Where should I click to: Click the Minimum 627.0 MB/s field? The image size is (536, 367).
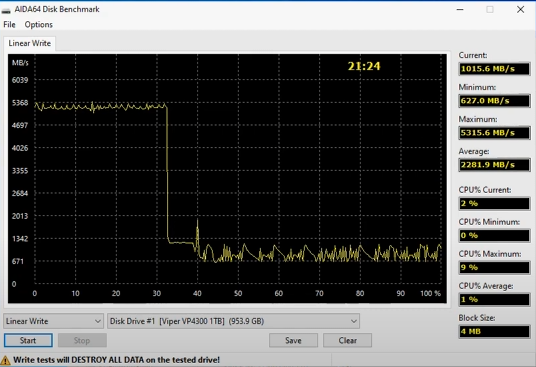[494, 101]
